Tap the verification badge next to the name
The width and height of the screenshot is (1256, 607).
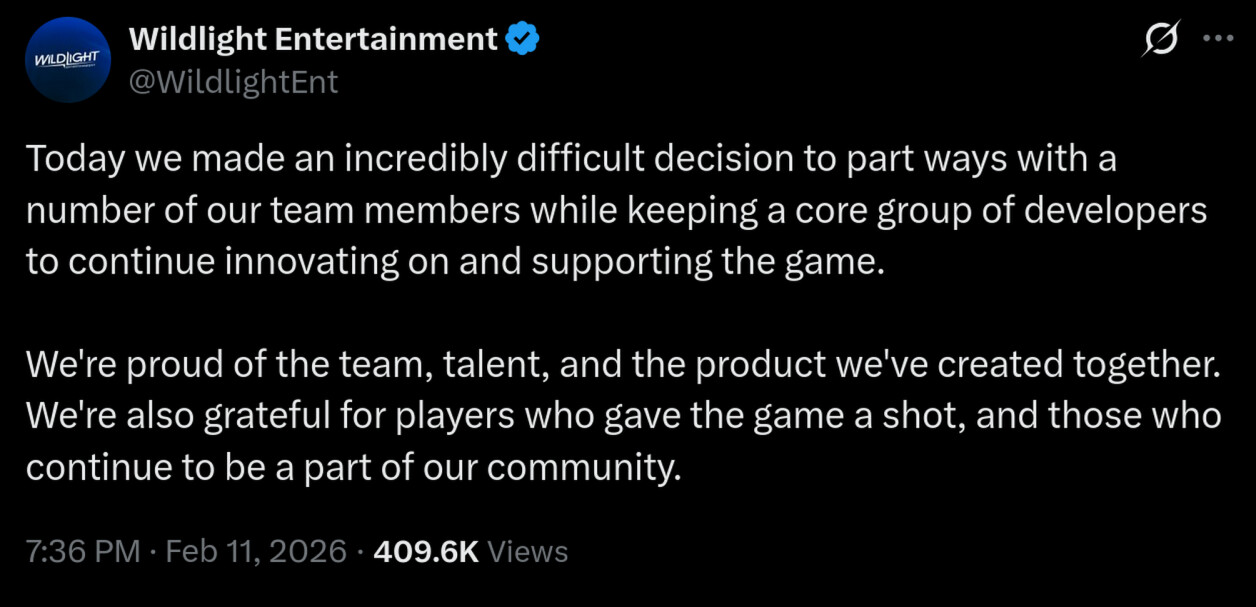(x=520, y=38)
